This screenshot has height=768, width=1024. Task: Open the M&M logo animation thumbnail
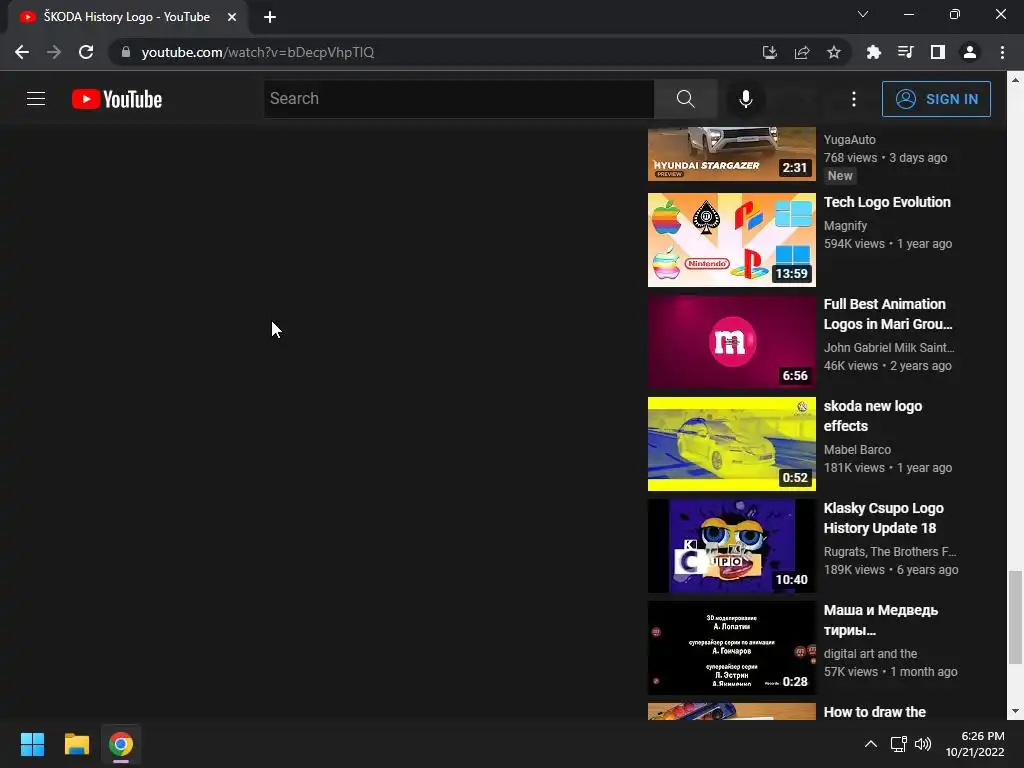click(731, 342)
